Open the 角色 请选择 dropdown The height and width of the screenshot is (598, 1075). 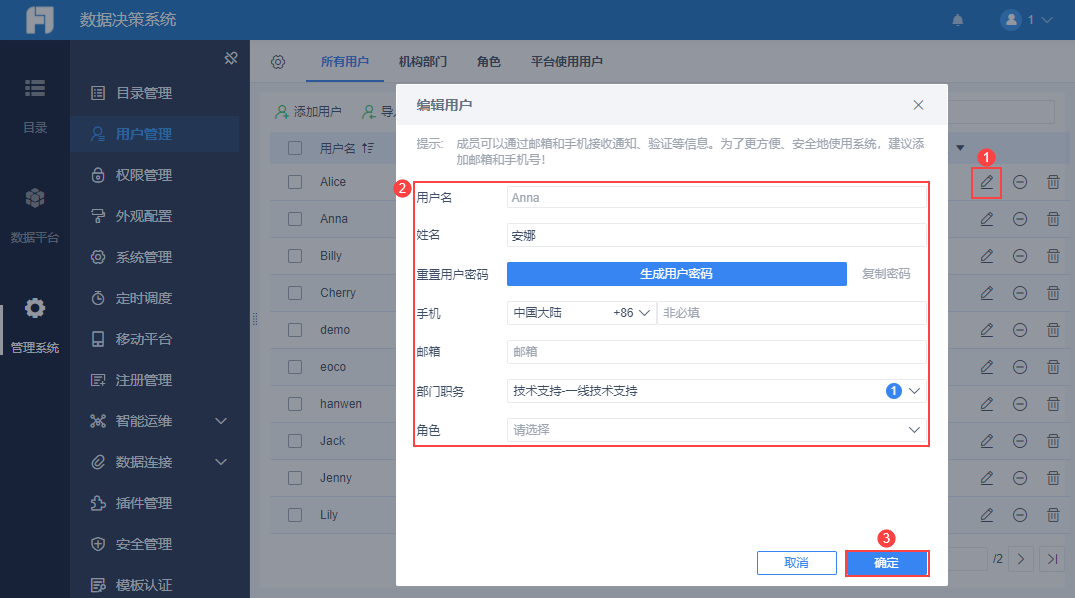[716, 430]
